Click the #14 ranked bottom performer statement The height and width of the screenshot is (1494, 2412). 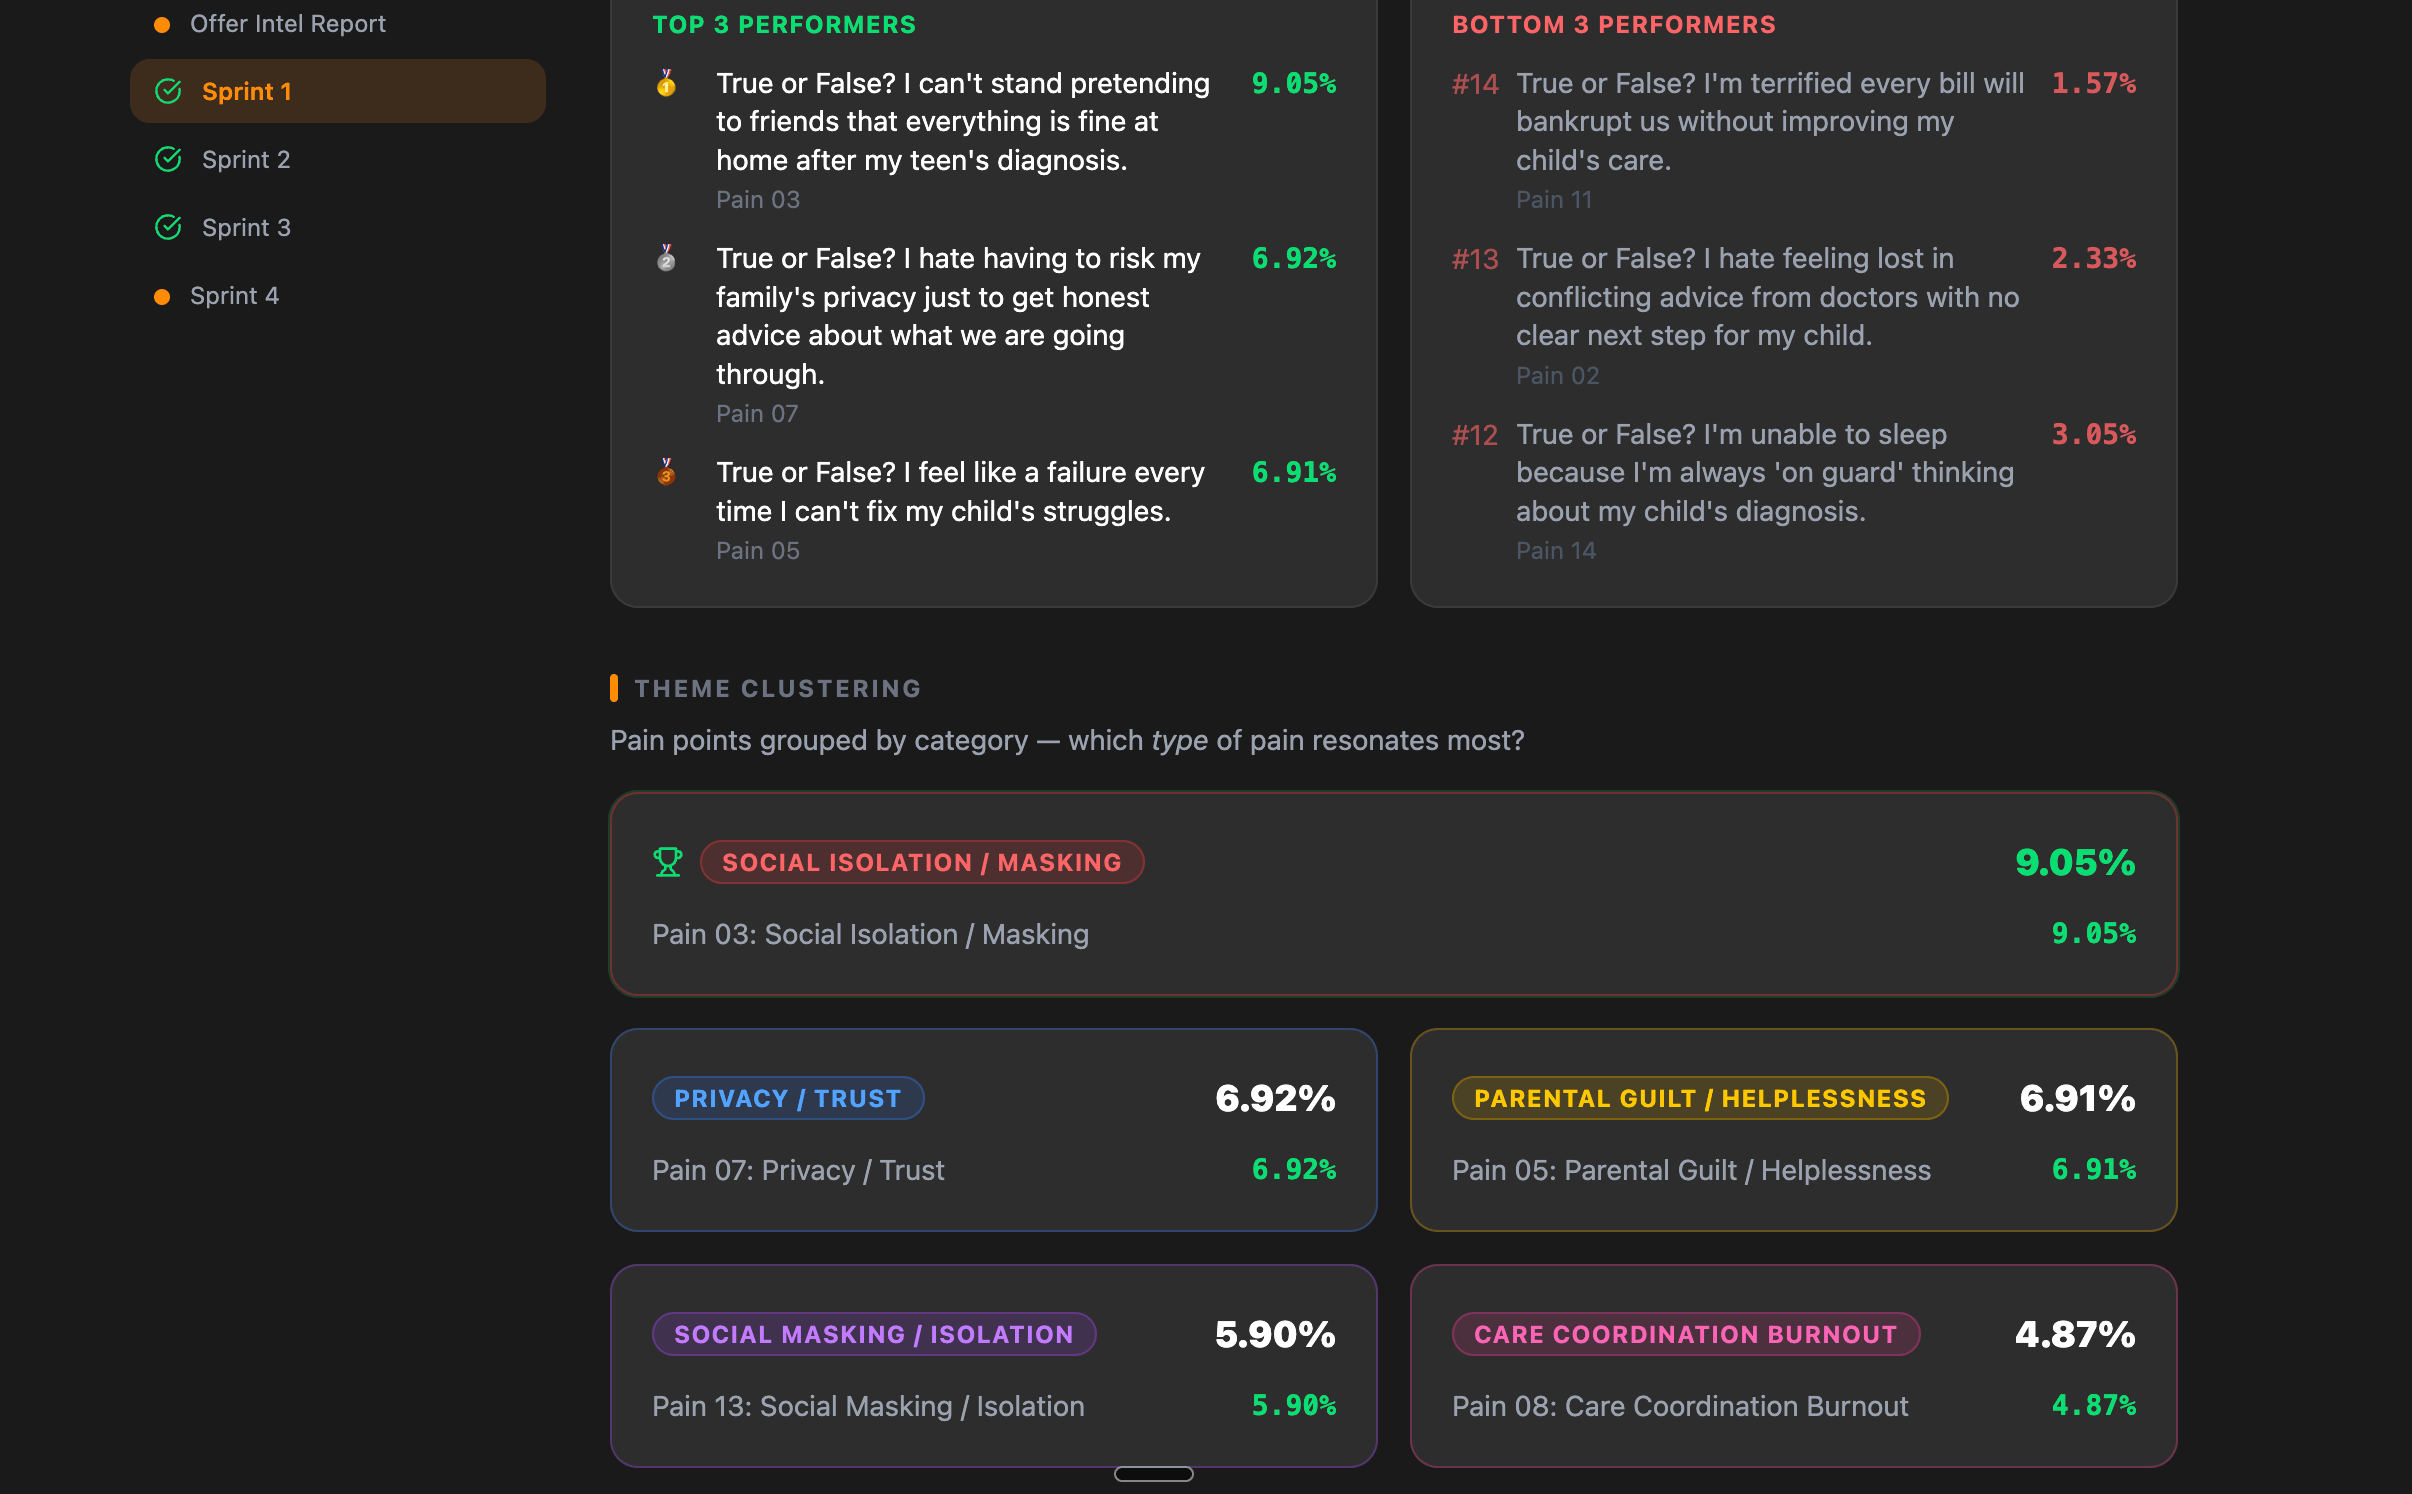pyautogui.click(x=1769, y=121)
